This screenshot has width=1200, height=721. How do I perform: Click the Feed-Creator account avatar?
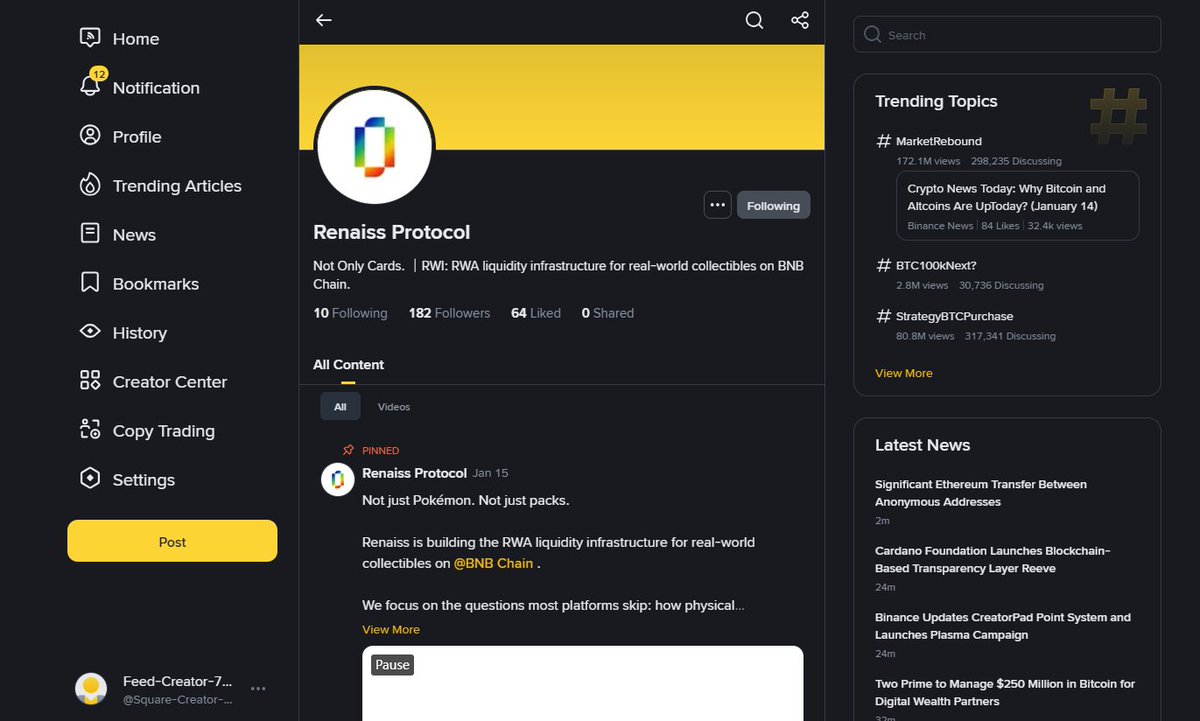(91, 689)
